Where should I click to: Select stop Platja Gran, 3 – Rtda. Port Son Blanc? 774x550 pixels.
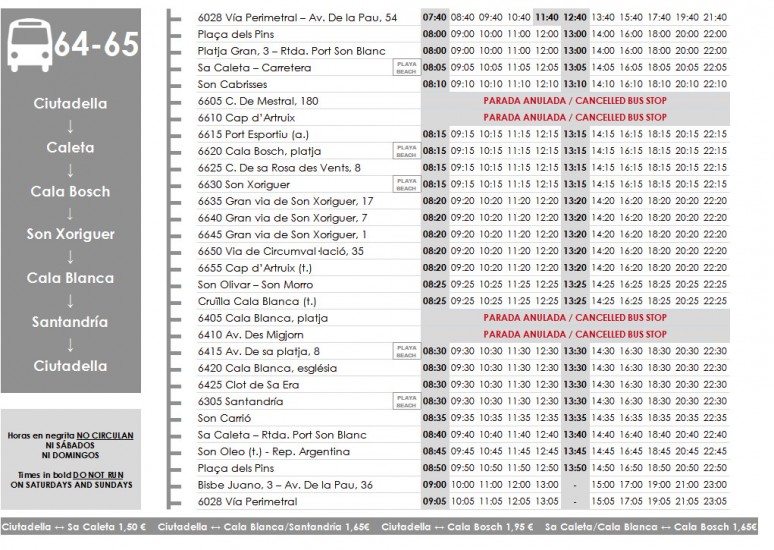click(x=291, y=51)
